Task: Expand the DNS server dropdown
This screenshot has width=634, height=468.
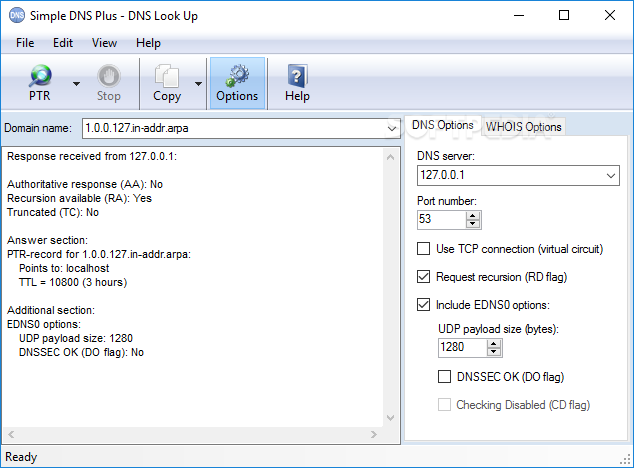Action: (611, 176)
